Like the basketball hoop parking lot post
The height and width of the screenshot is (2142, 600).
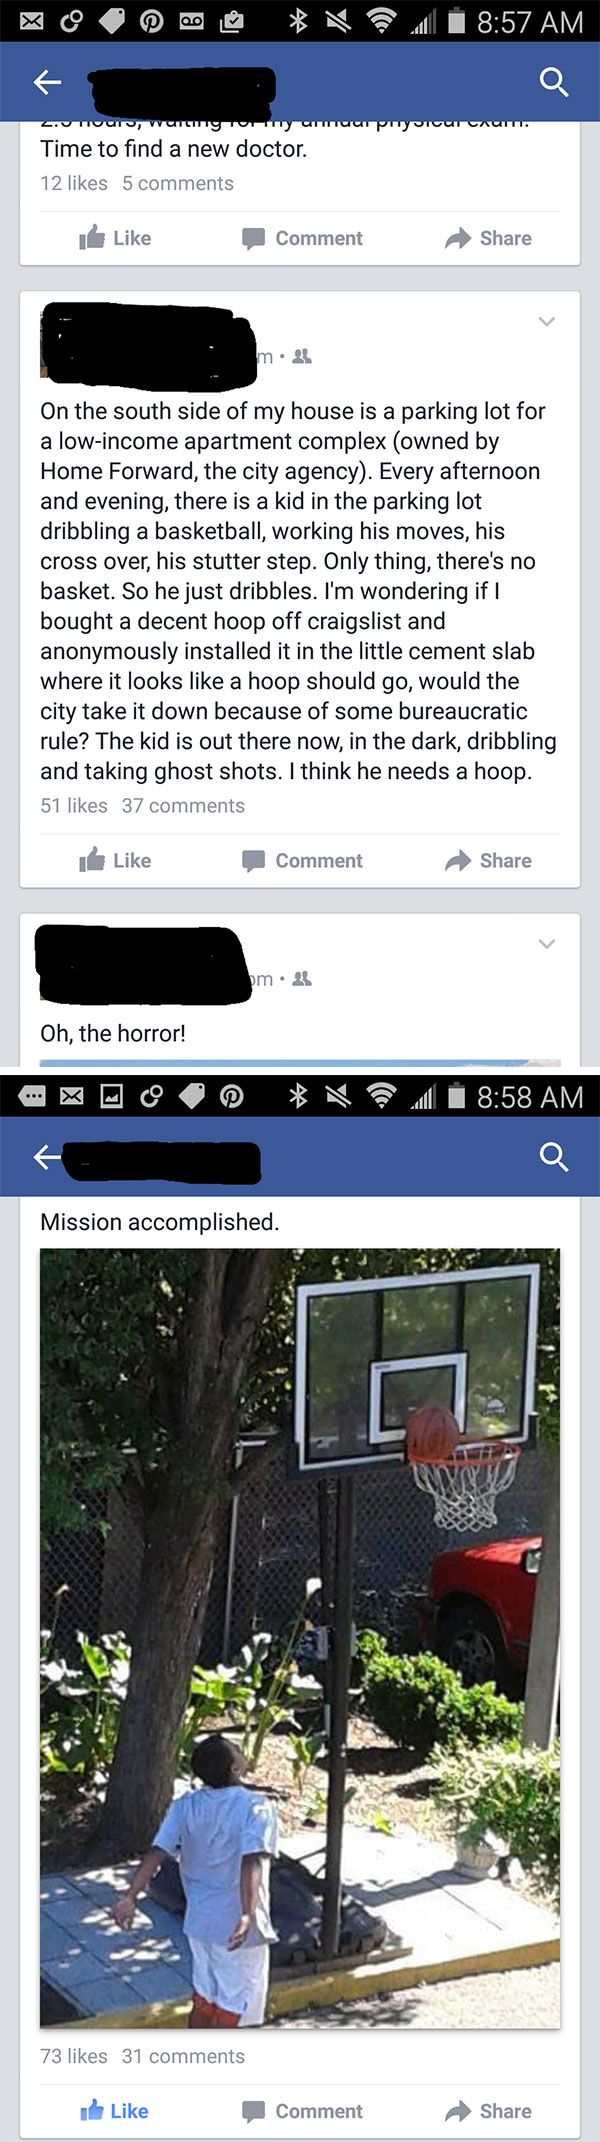[115, 860]
